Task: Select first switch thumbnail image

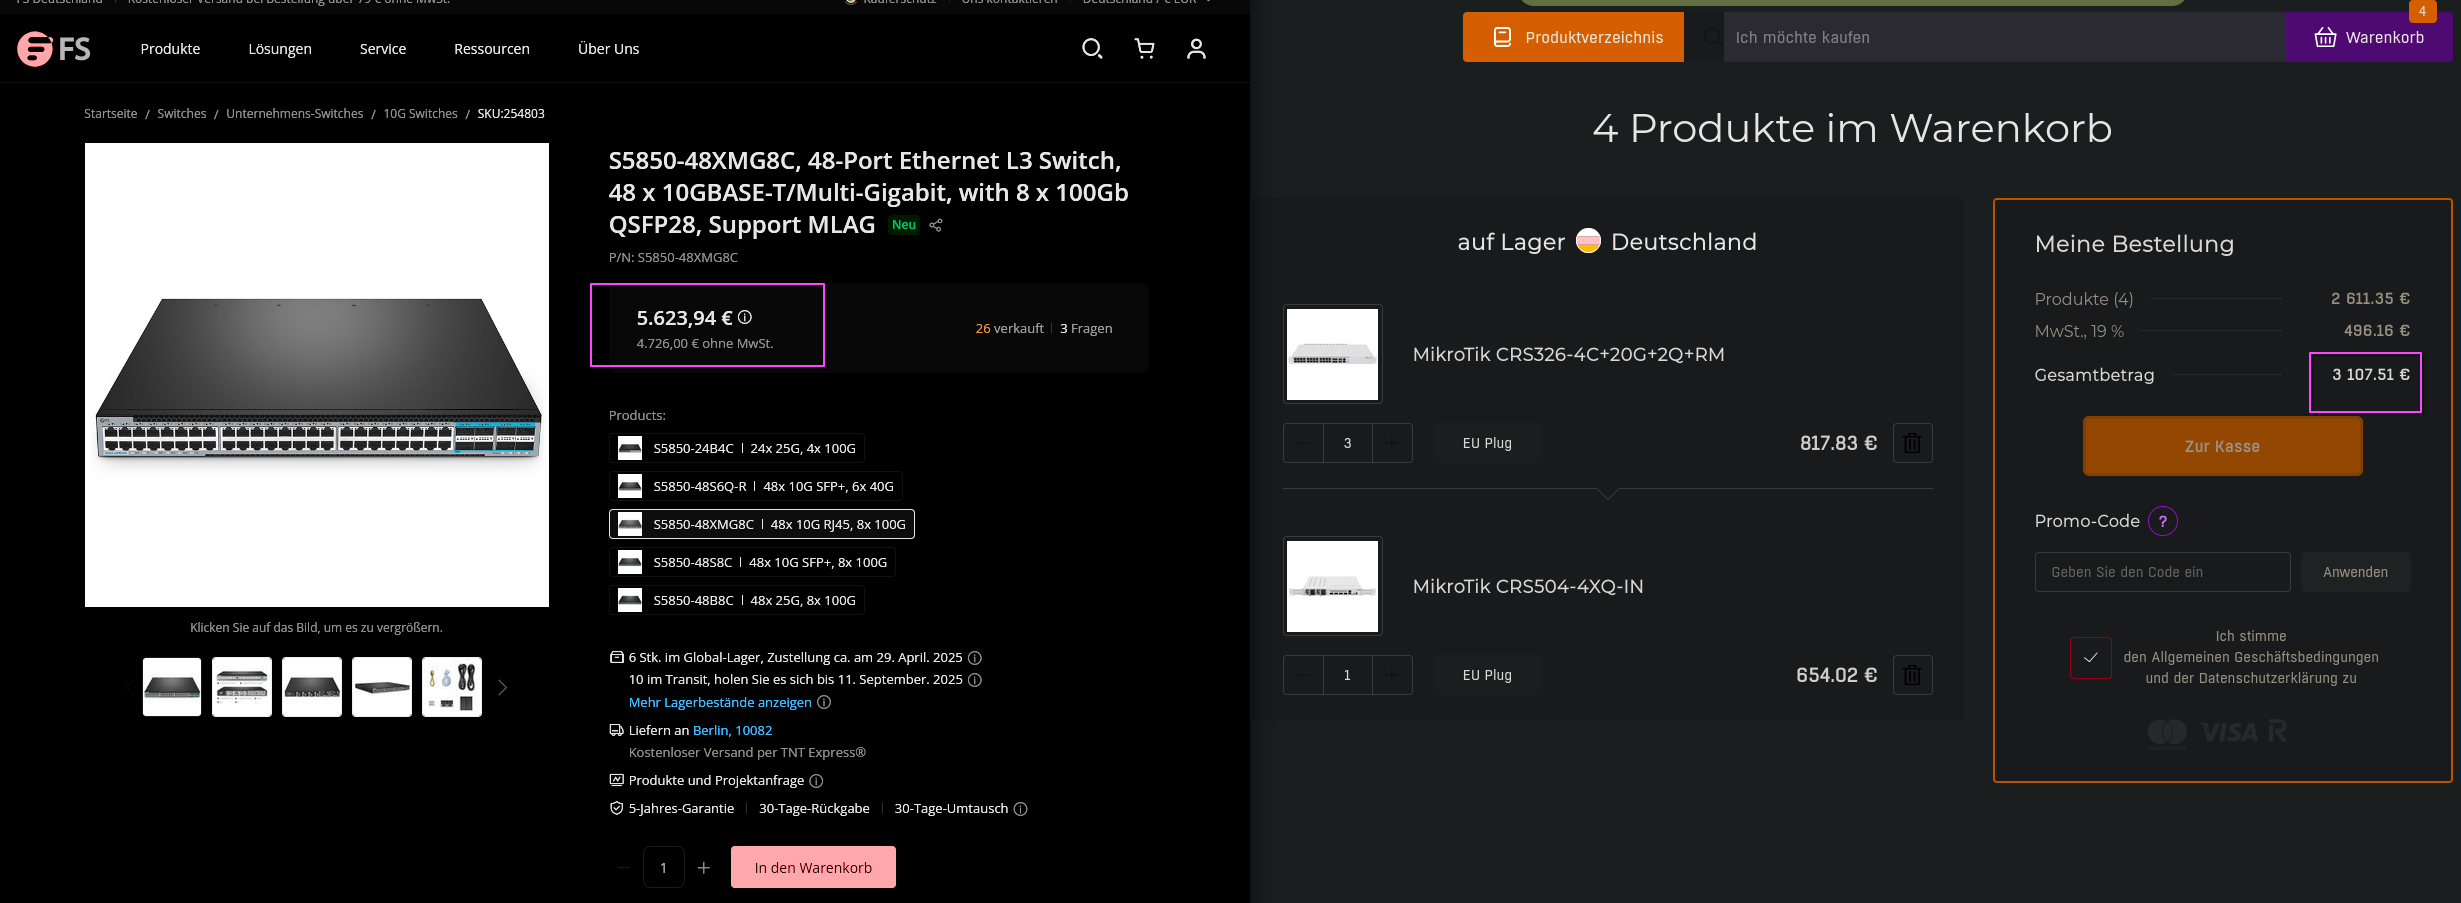Action: click(172, 687)
